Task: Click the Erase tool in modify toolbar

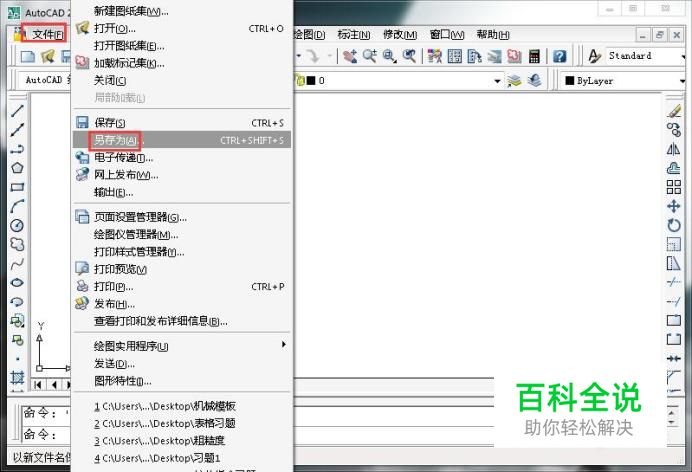Action: (x=674, y=110)
